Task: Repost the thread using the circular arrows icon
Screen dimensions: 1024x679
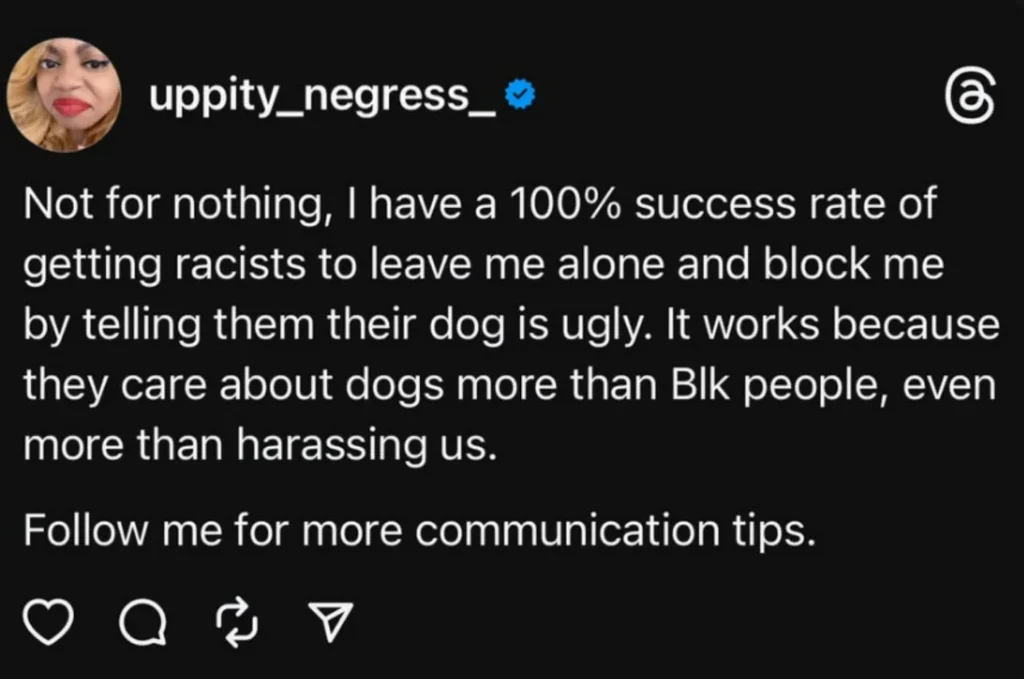Action: point(236,623)
